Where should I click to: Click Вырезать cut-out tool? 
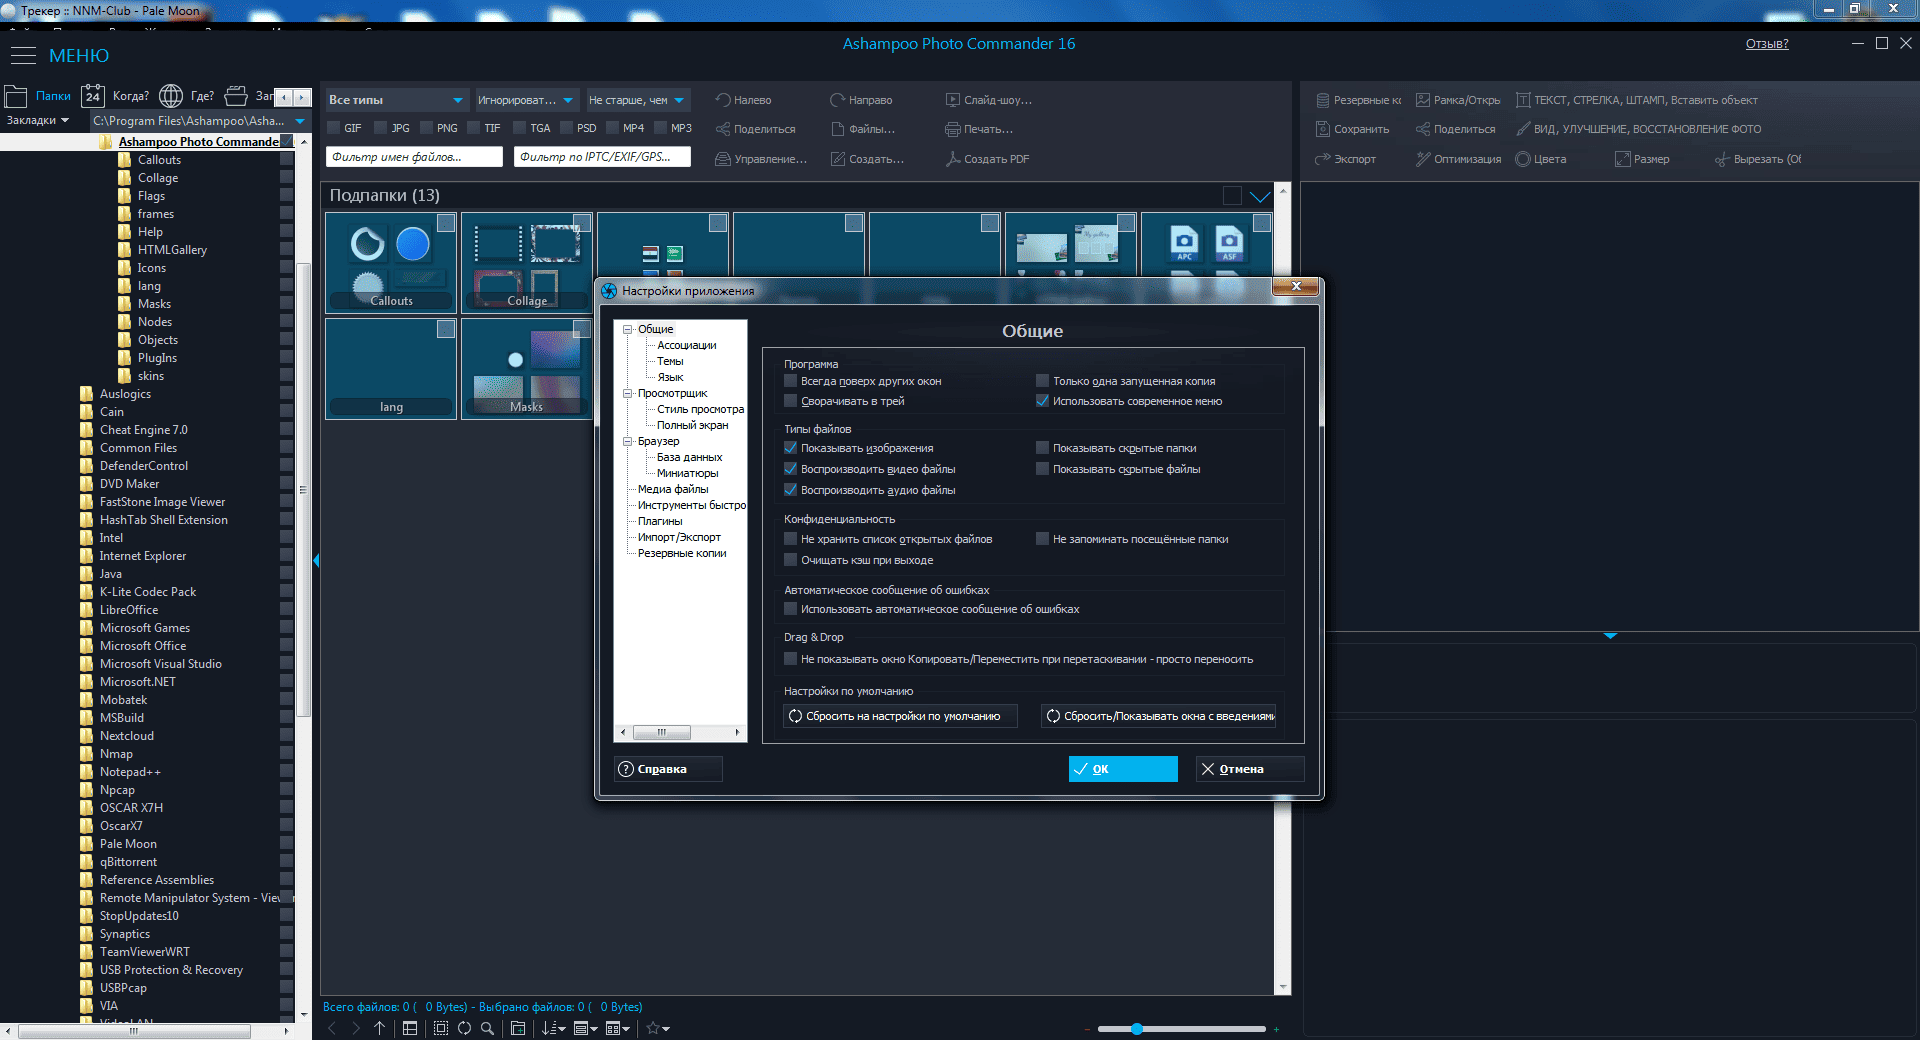tap(1758, 159)
